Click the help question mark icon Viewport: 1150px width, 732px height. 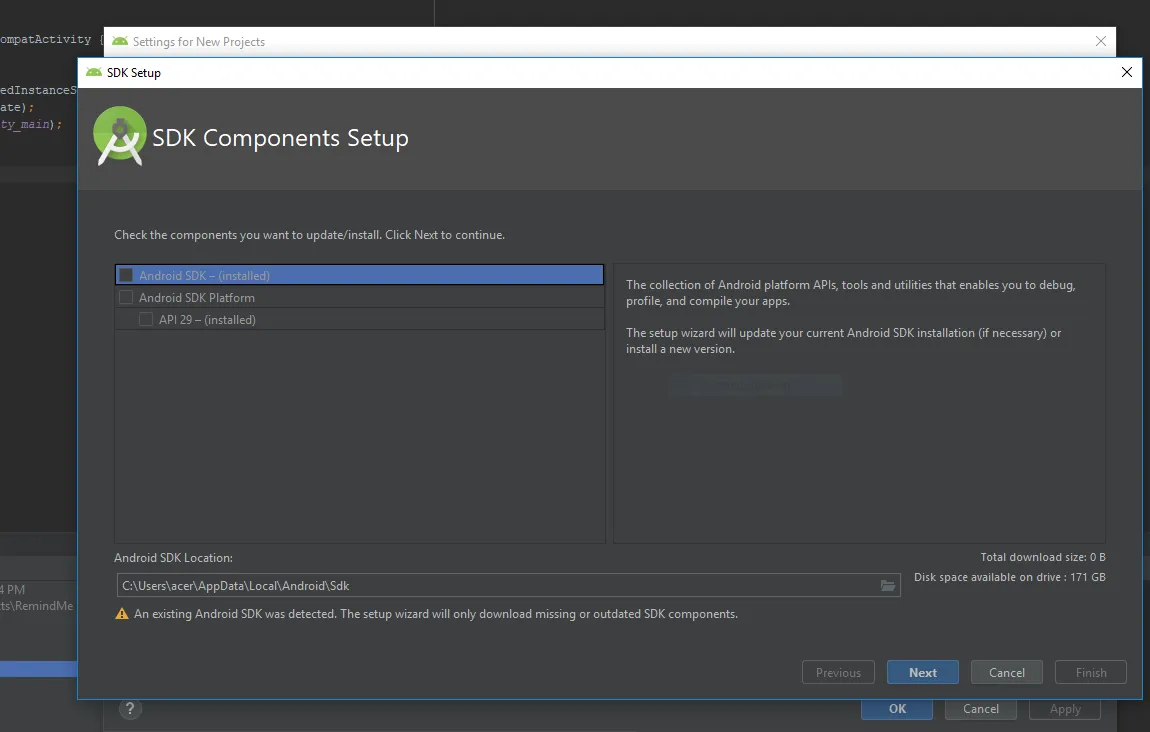point(129,709)
